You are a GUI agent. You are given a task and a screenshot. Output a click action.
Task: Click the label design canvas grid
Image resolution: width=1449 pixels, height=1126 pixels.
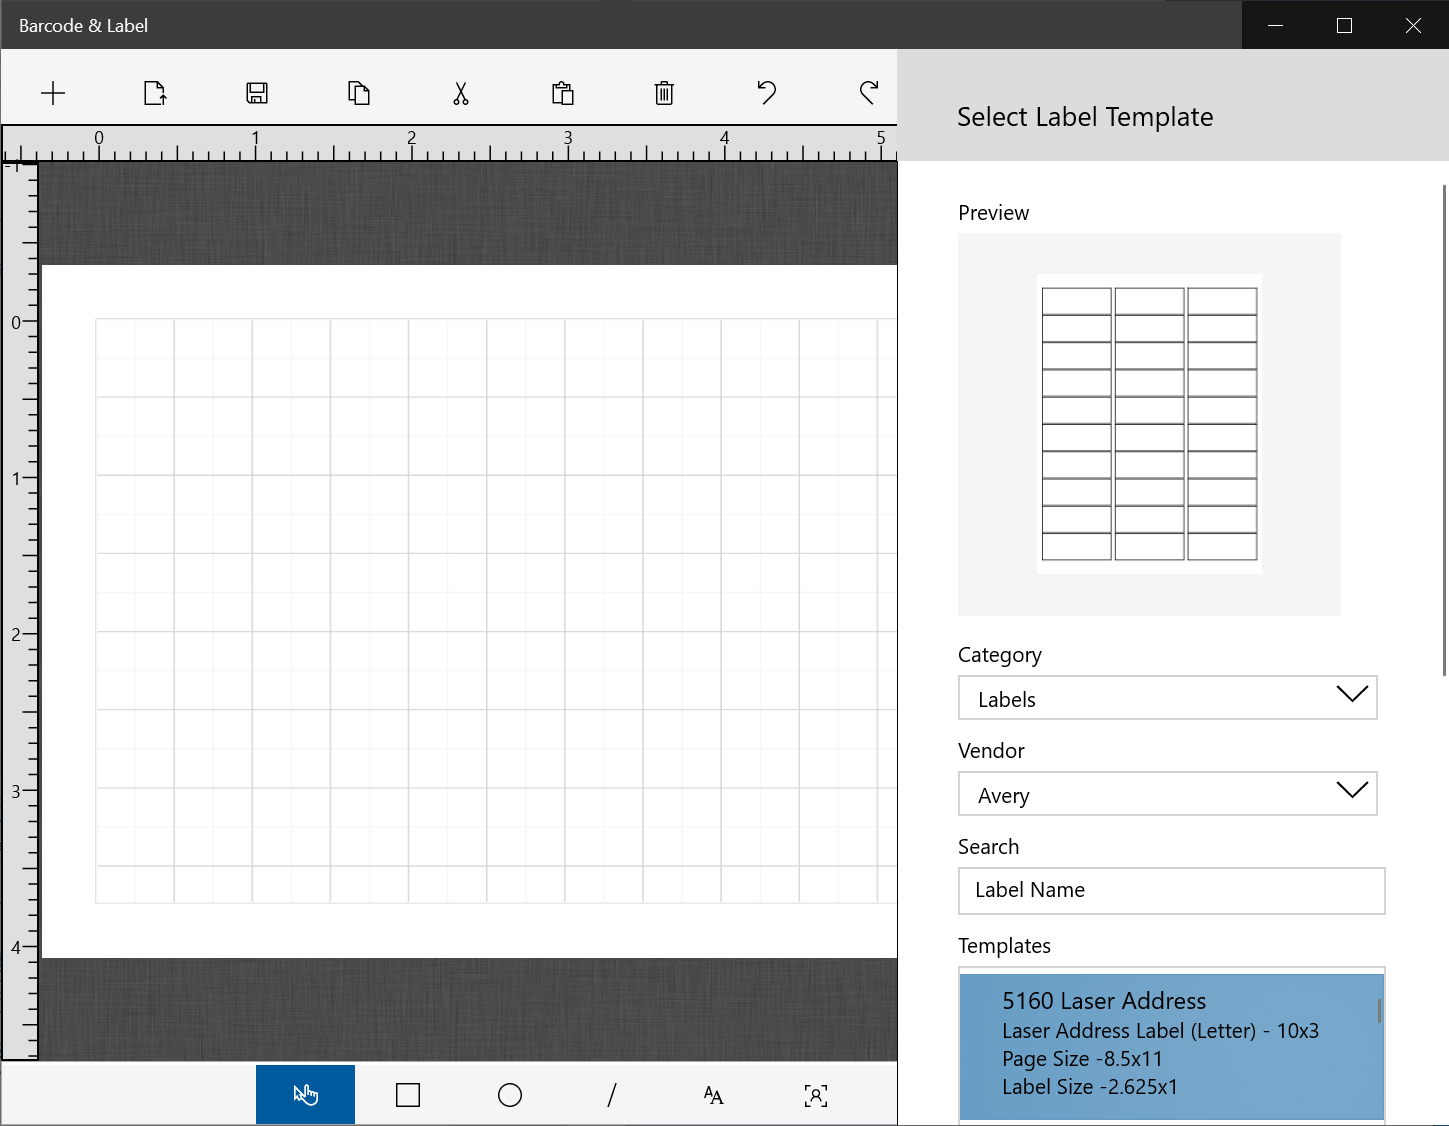tap(495, 610)
